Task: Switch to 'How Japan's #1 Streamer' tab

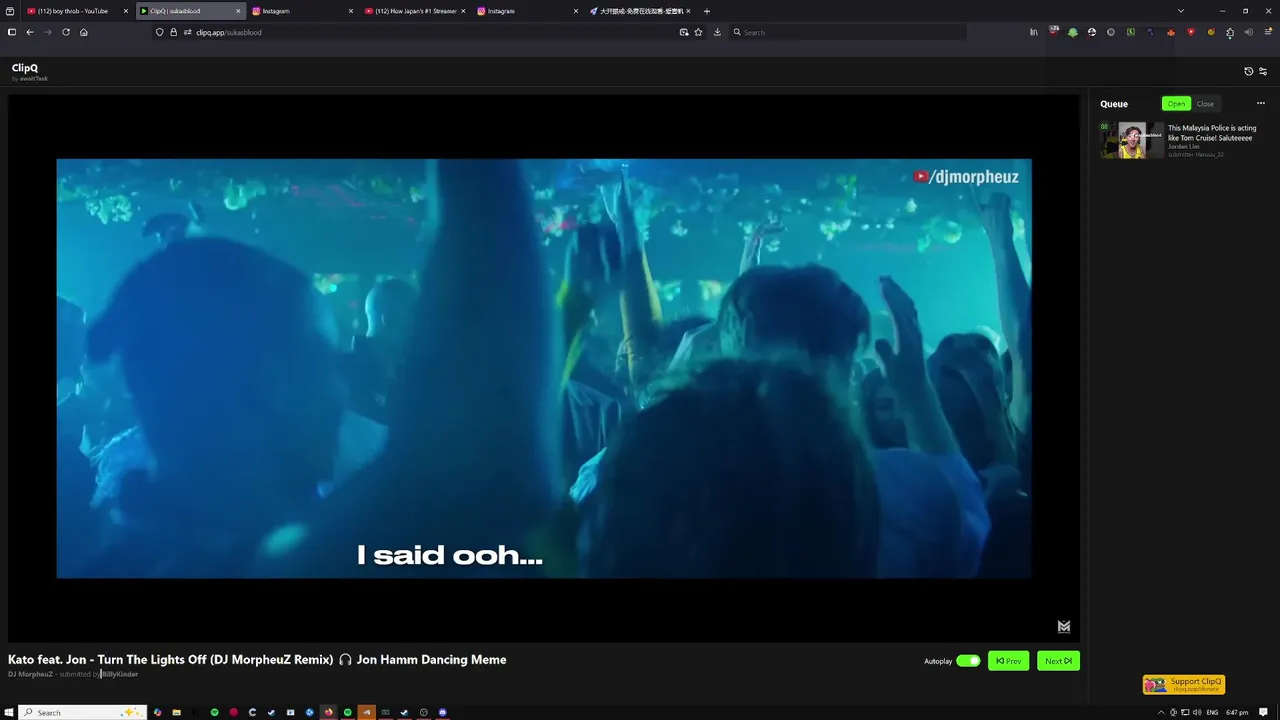Action: (415, 11)
